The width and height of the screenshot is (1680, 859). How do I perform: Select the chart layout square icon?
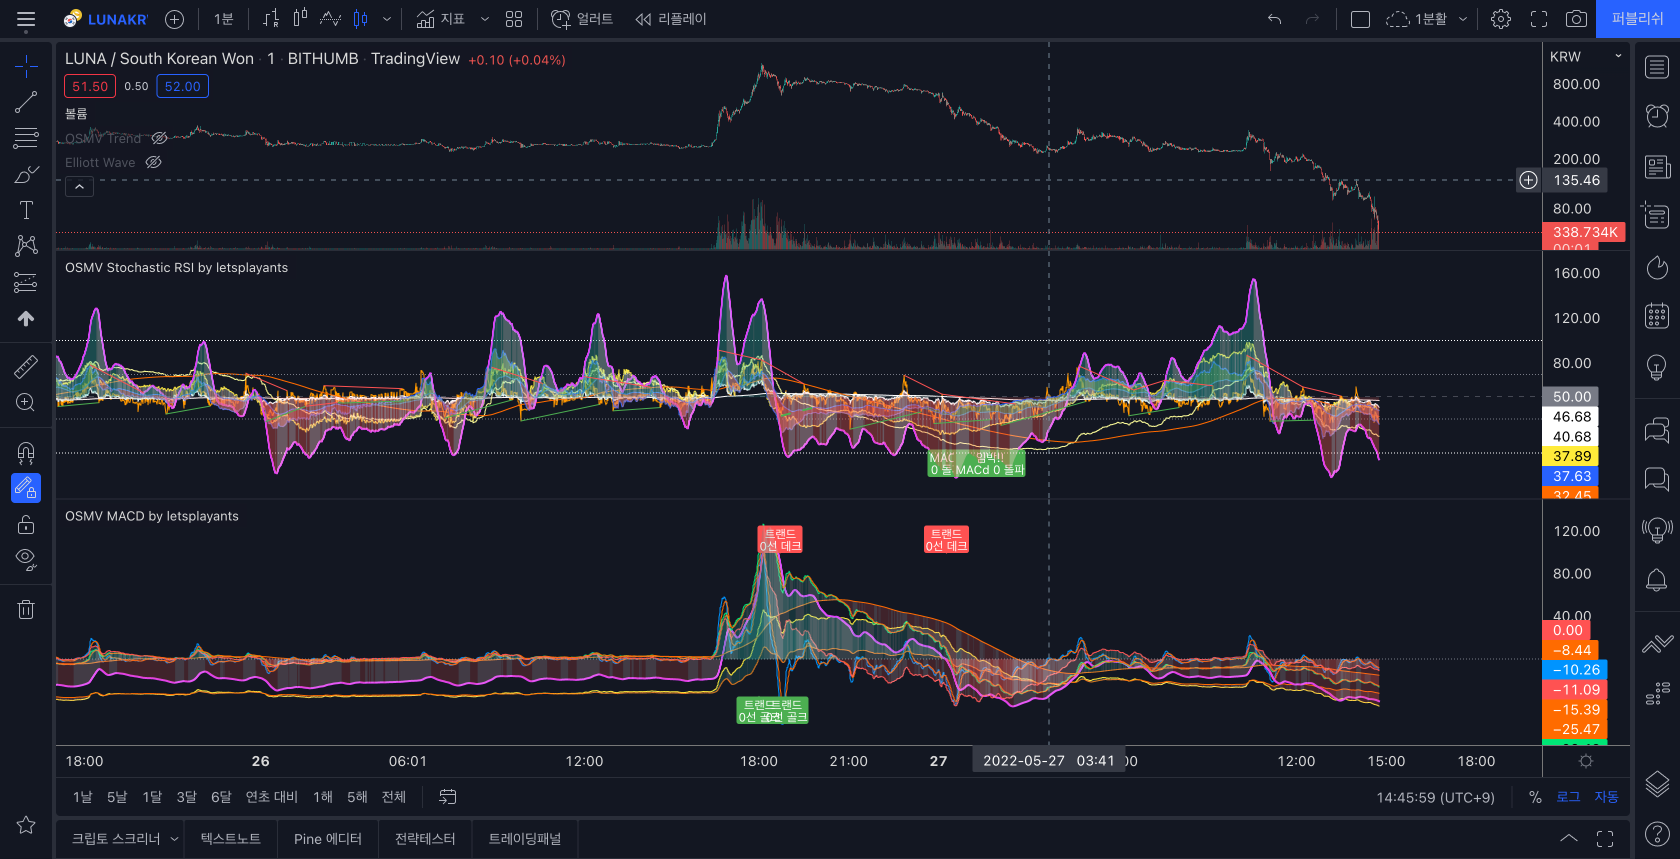[1360, 19]
